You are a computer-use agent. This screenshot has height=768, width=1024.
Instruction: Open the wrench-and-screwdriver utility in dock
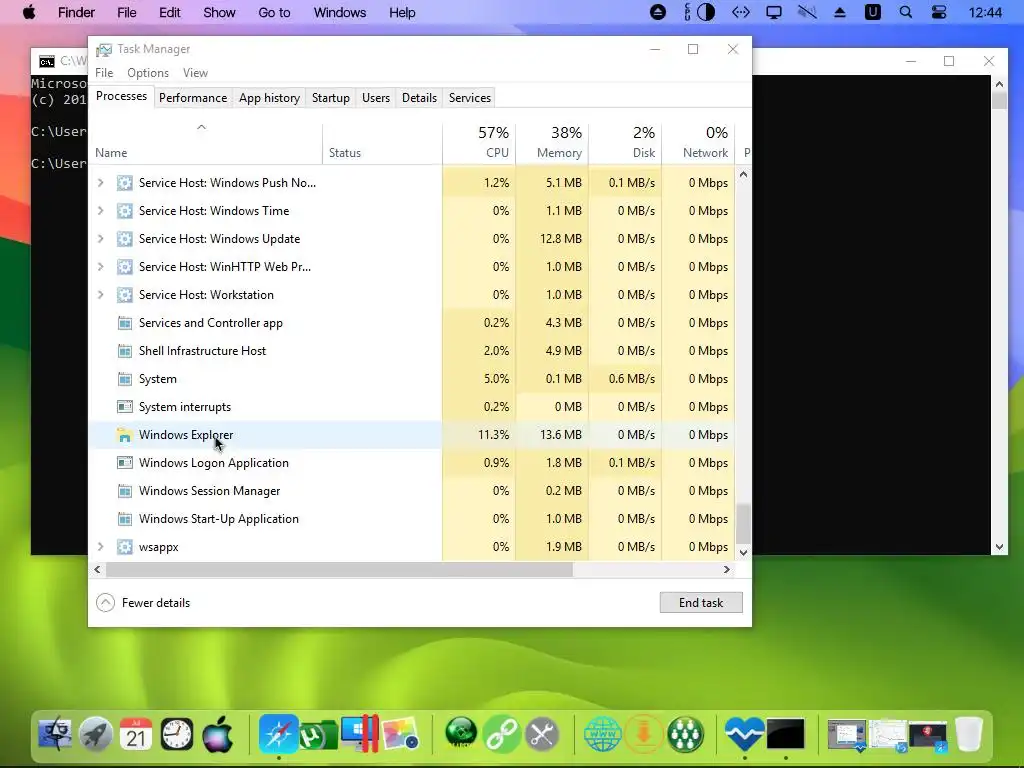point(542,733)
